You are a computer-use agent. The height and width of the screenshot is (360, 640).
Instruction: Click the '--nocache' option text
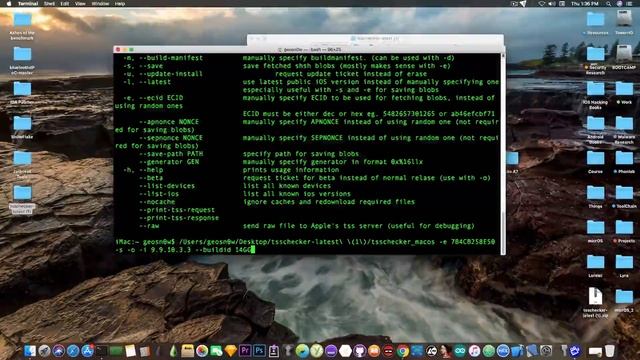(x=157, y=202)
